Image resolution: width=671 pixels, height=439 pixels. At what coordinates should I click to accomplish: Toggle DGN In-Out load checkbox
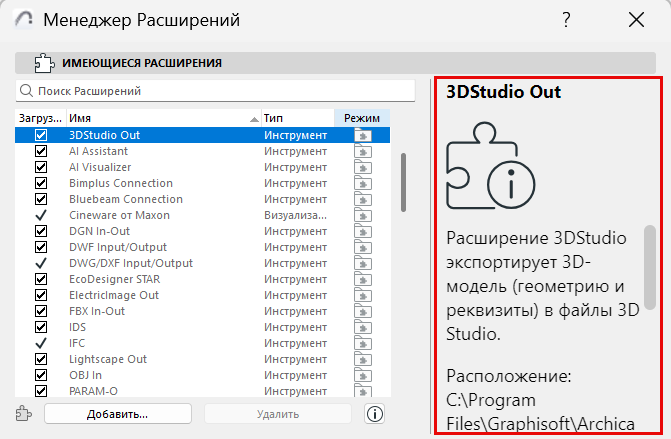[41, 231]
